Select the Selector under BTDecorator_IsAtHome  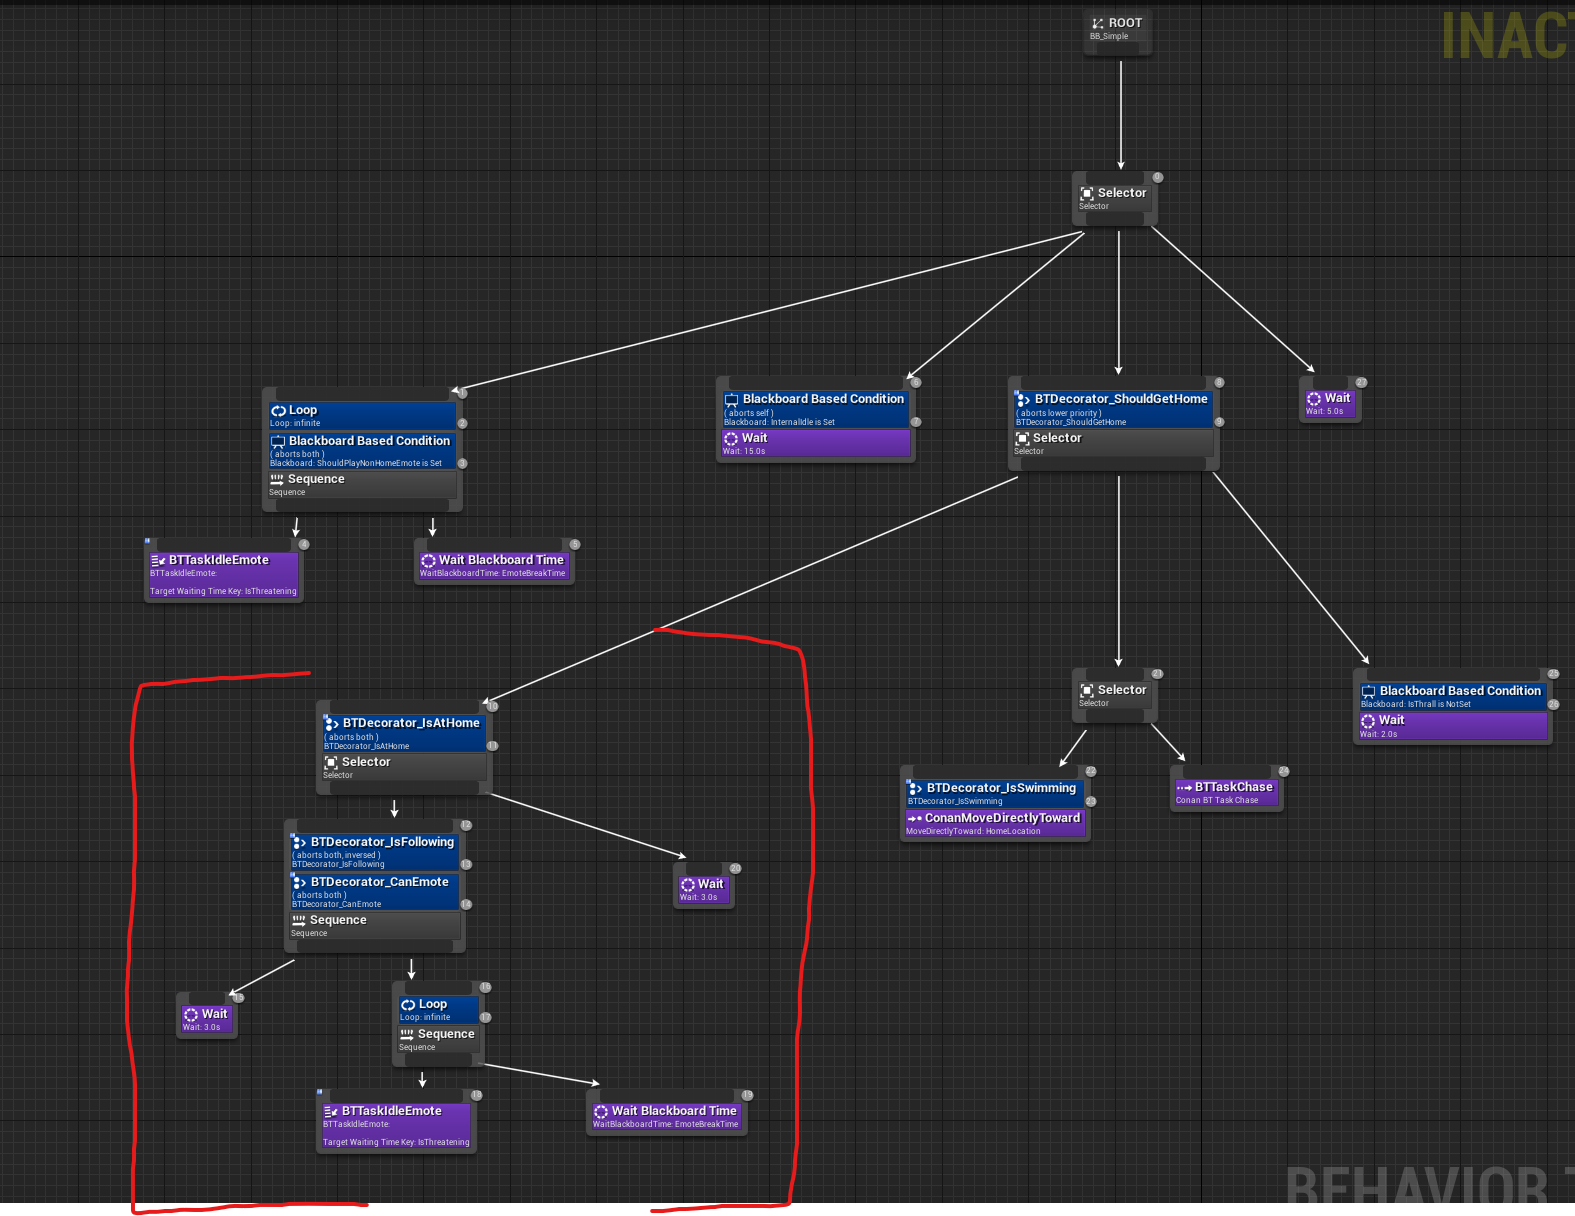[x=403, y=768]
